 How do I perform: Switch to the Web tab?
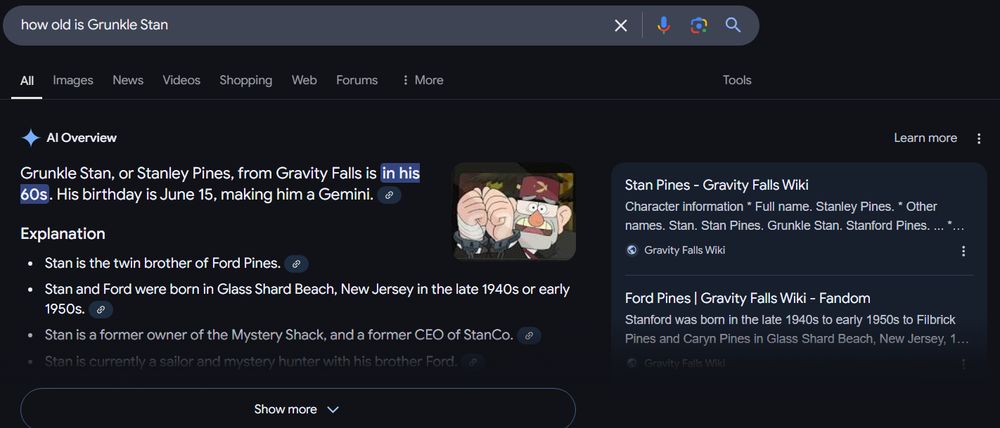(x=304, y=80)
